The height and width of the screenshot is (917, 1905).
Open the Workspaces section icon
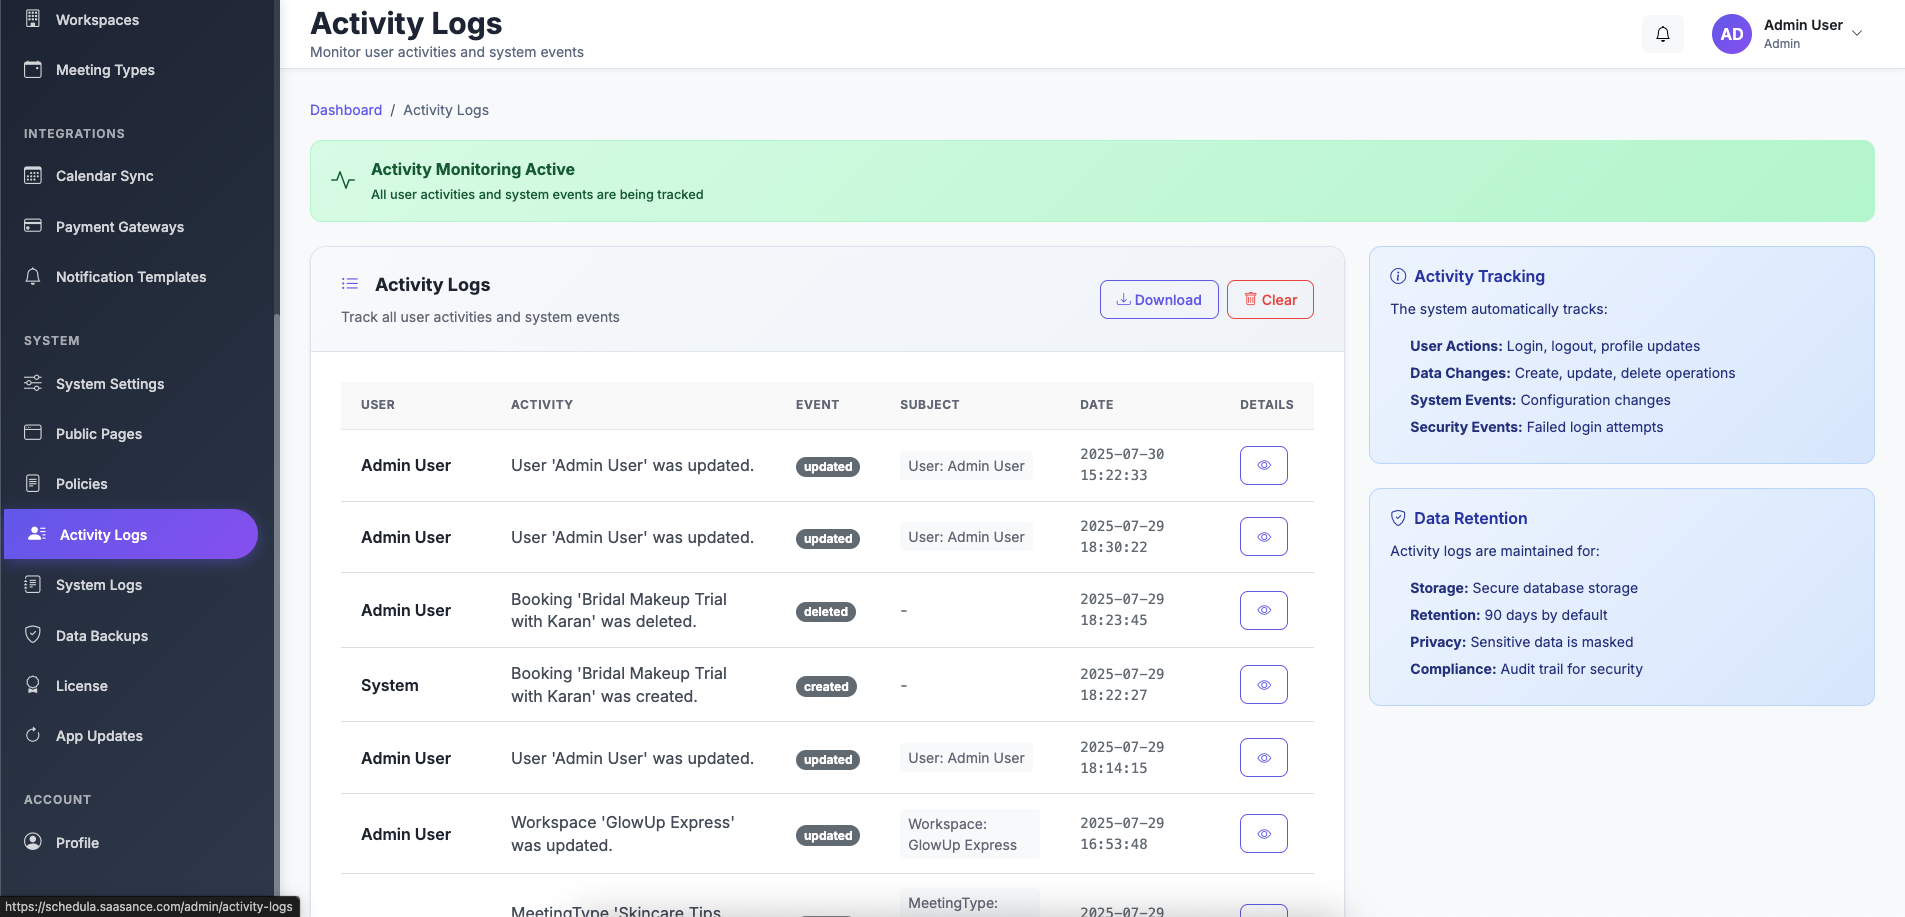pos(33,19)
